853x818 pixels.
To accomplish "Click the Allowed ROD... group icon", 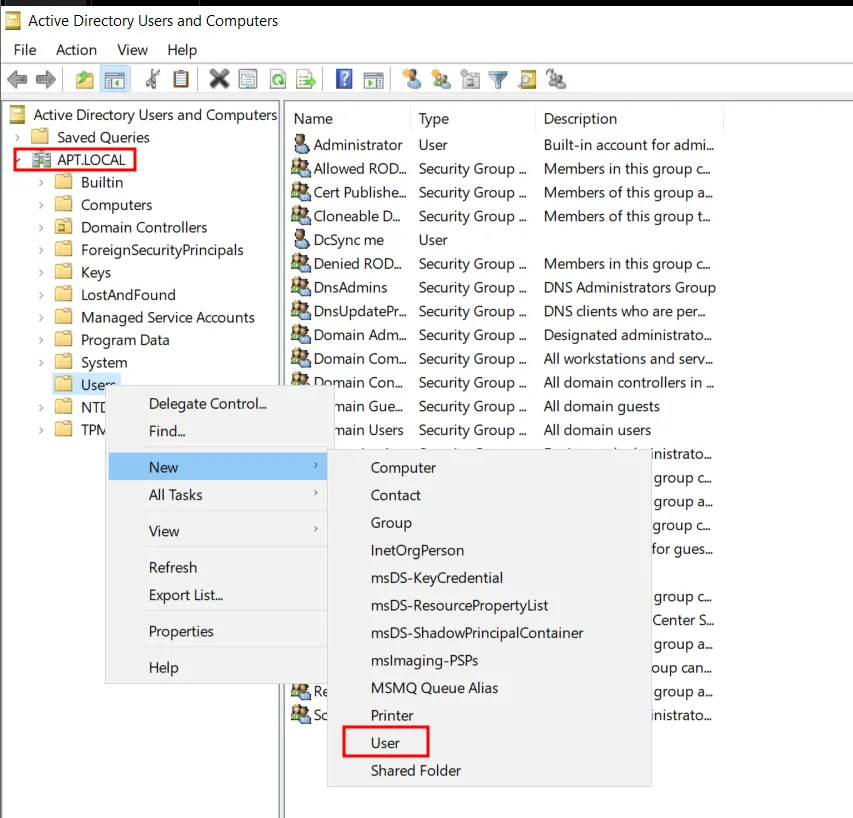I will click(x=301, y=168).
